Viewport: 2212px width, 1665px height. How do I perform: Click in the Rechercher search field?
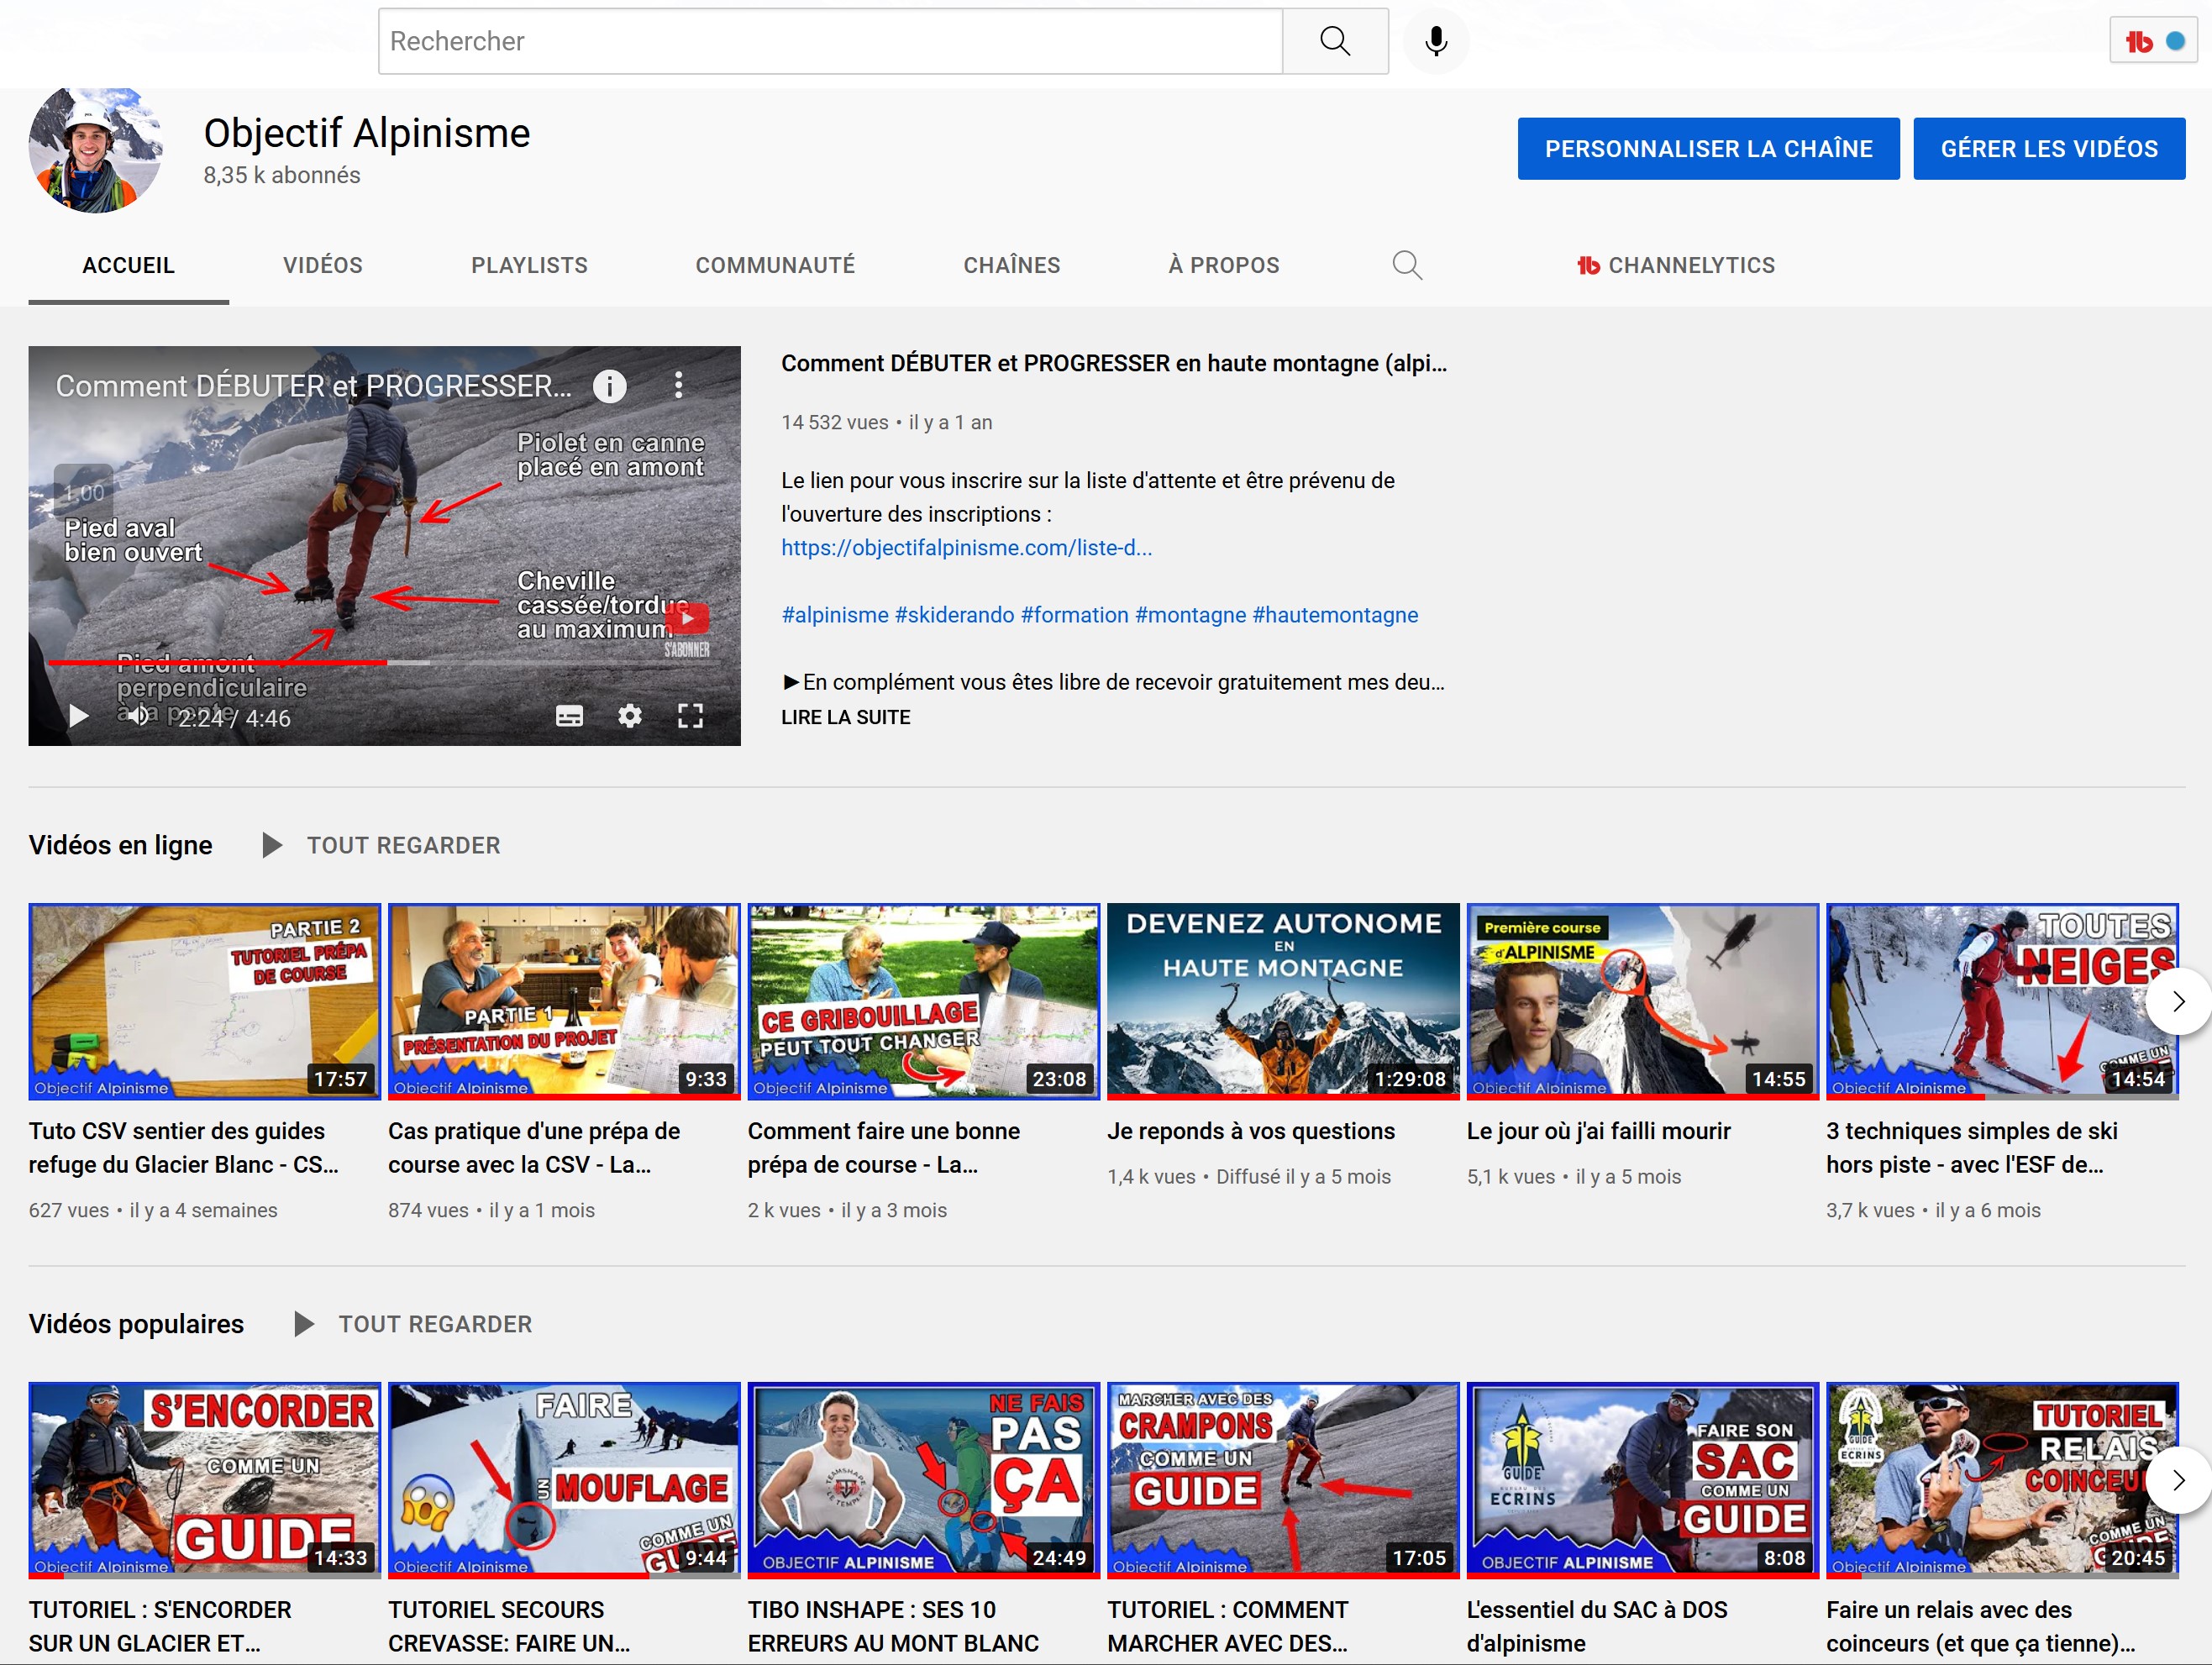click(x=830, y=41)
